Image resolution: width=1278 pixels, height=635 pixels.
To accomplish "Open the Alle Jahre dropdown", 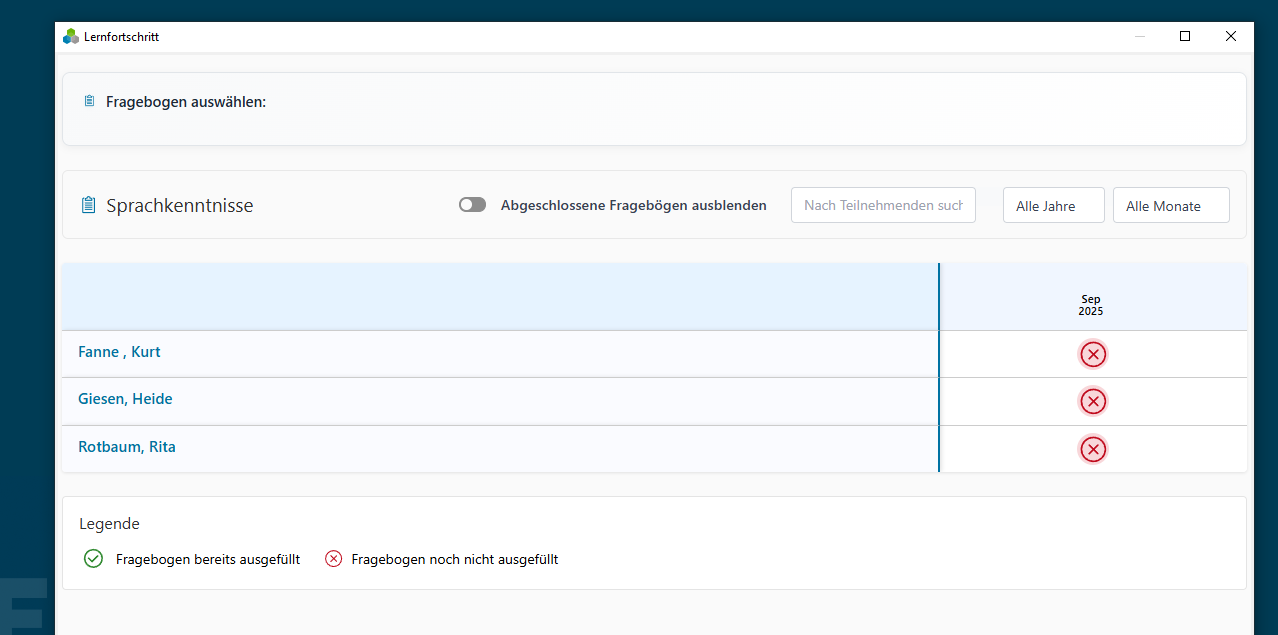I will point(1054,205).
